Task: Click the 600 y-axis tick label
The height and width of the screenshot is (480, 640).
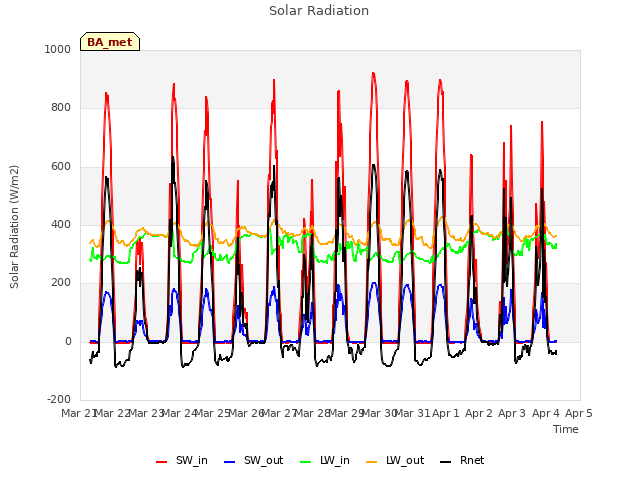Action: tap(61, 167)
